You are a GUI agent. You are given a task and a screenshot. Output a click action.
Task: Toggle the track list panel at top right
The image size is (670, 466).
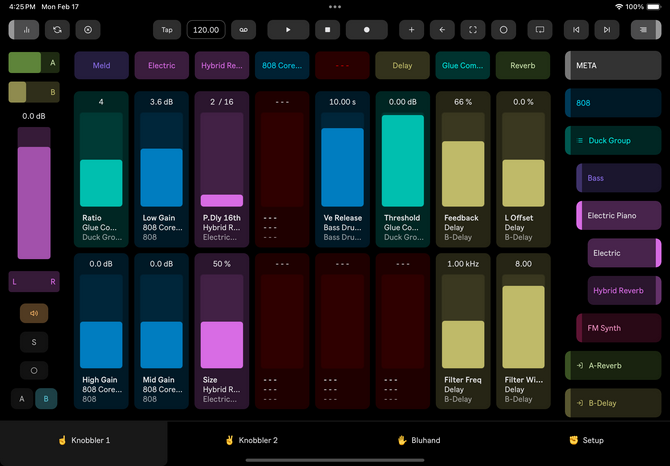[642, 30]
